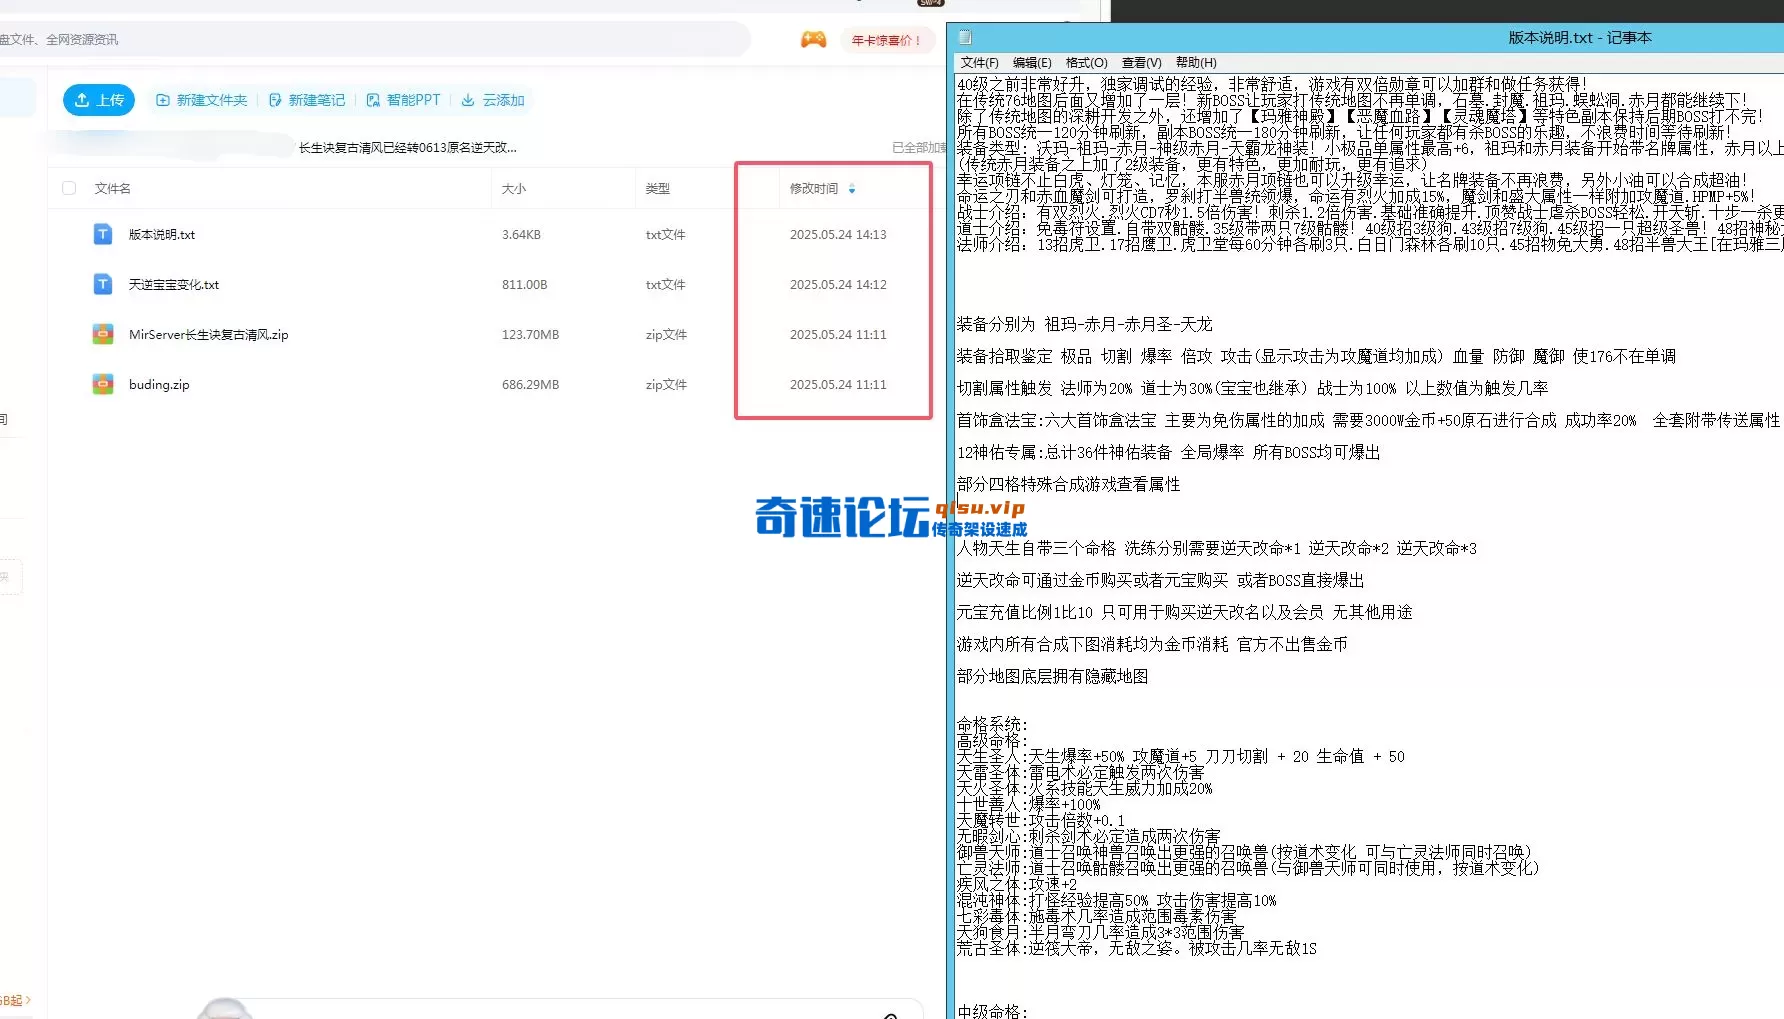Check the row for 版本说明.txt
Viewport: 1784px width, 1019px height.
click(68, 234)
